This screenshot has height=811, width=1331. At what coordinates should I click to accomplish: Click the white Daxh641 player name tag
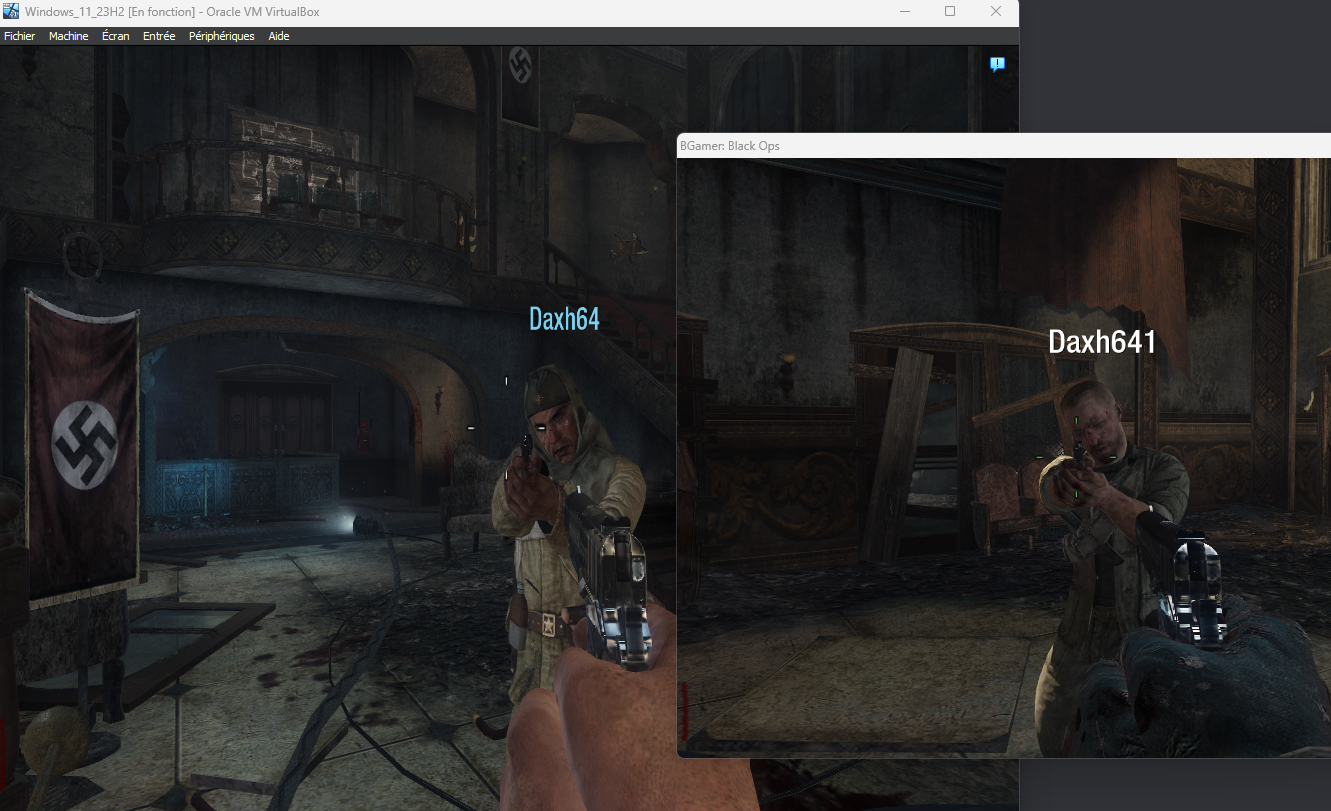point(1102,343)
